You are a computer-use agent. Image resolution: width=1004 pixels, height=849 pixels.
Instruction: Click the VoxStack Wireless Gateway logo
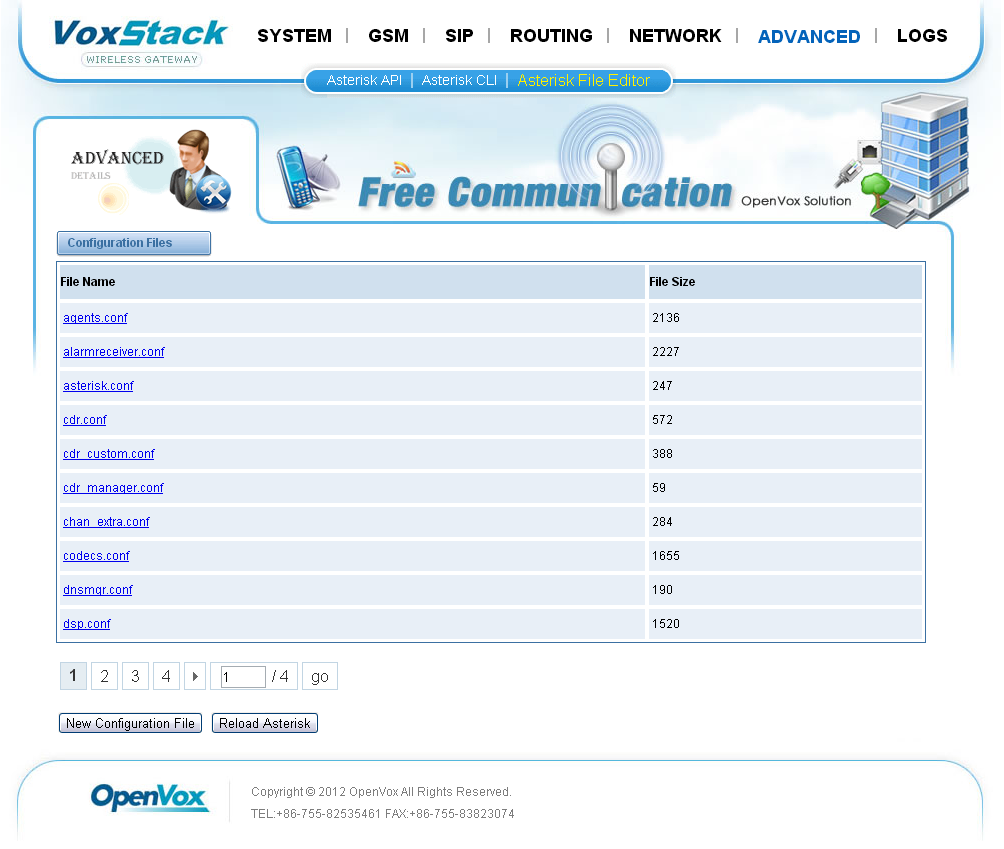(x=140, y=41)
